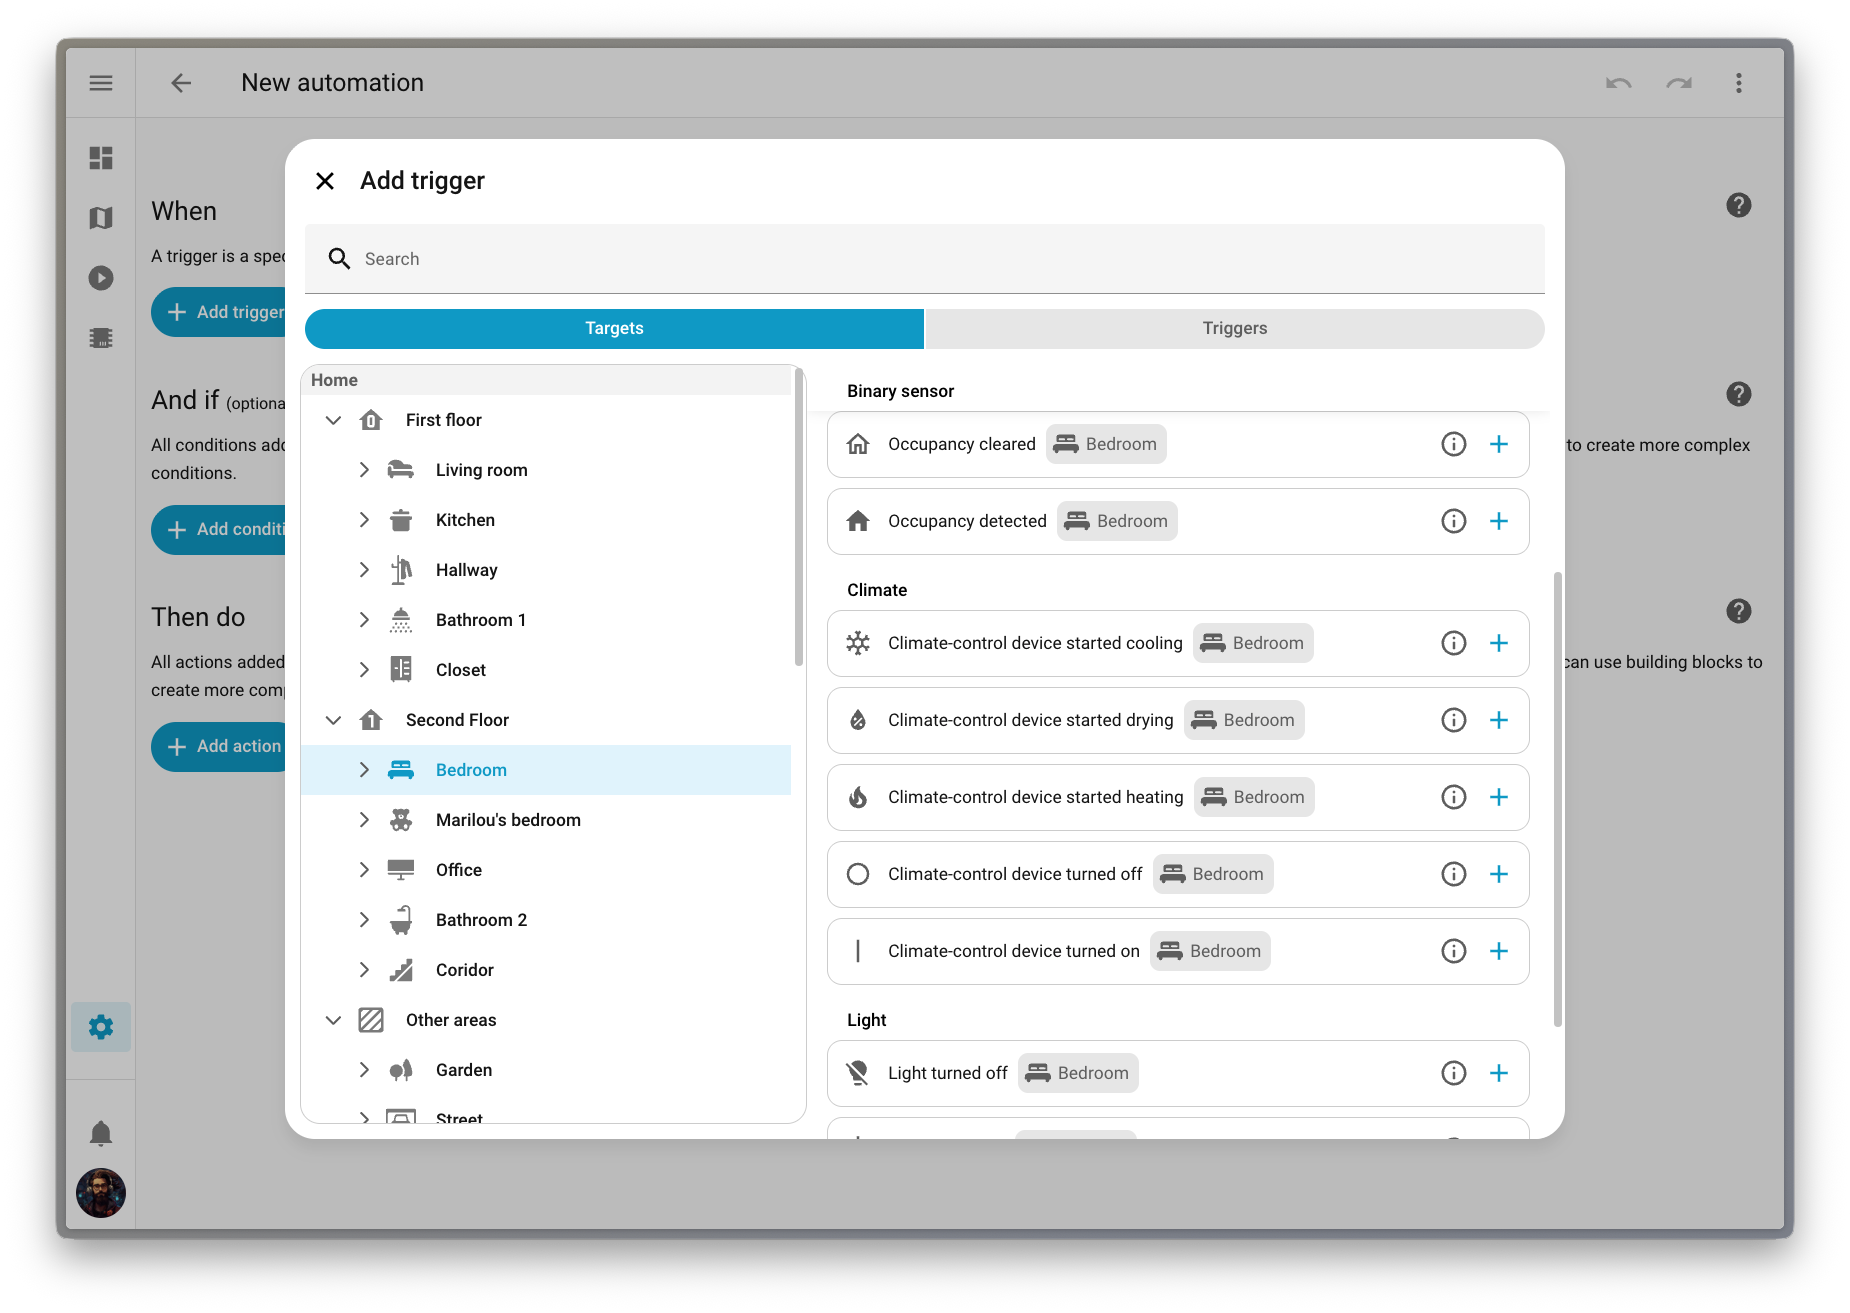Image resolution: width=1850 pixels, height=1313 pixels.
Task: Select the Media play sidebar icon
Action: 100,278
